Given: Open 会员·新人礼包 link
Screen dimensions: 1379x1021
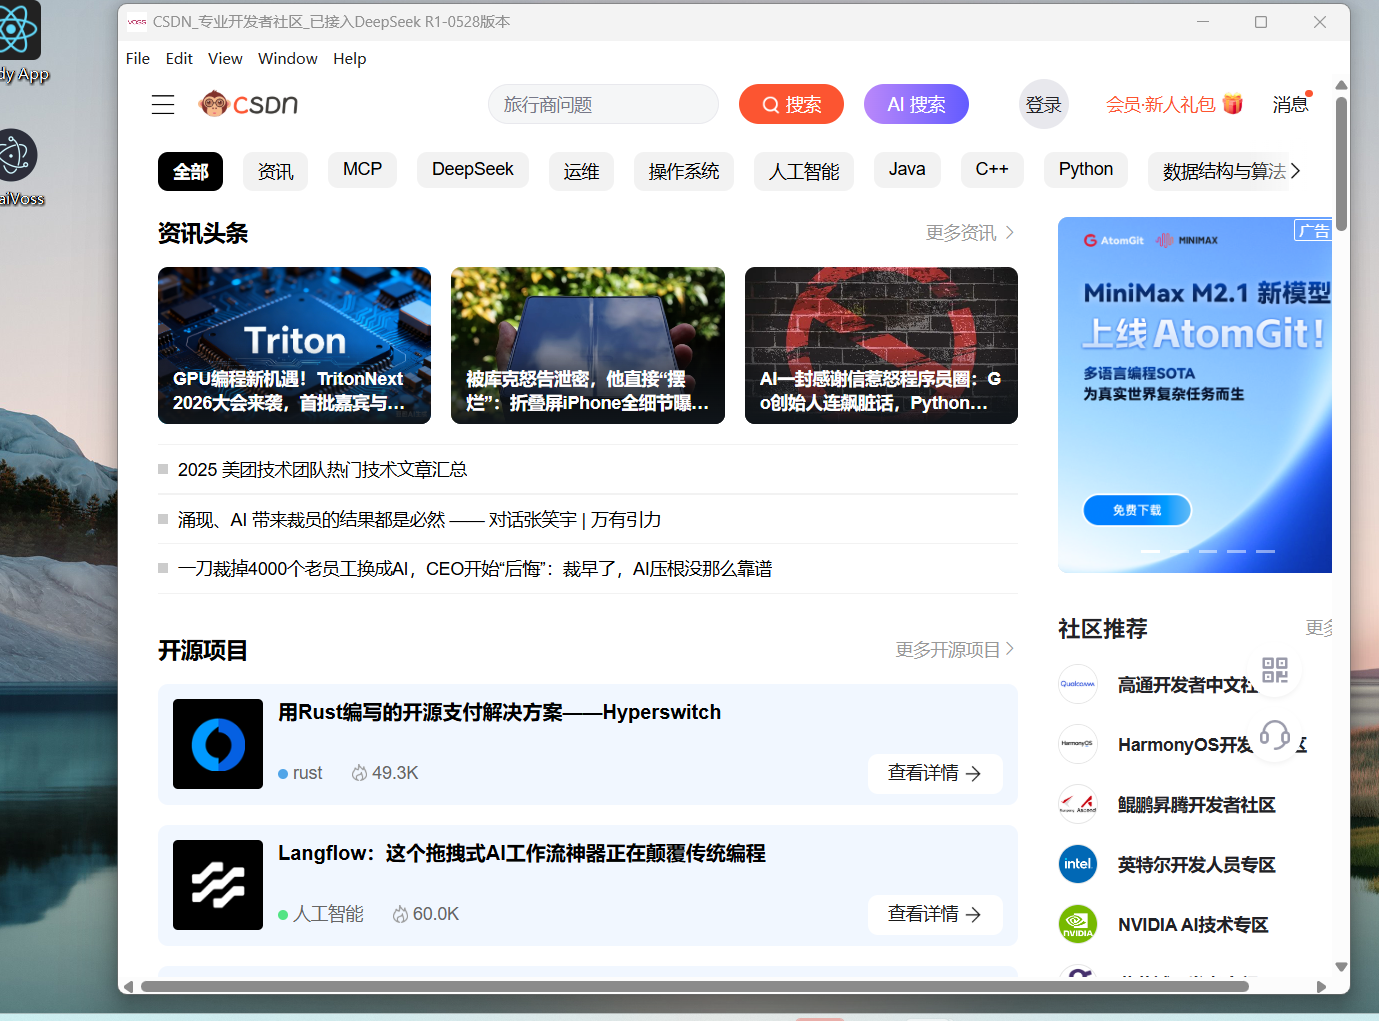Looking at the screenshot, I should [x=1160, y=104].
